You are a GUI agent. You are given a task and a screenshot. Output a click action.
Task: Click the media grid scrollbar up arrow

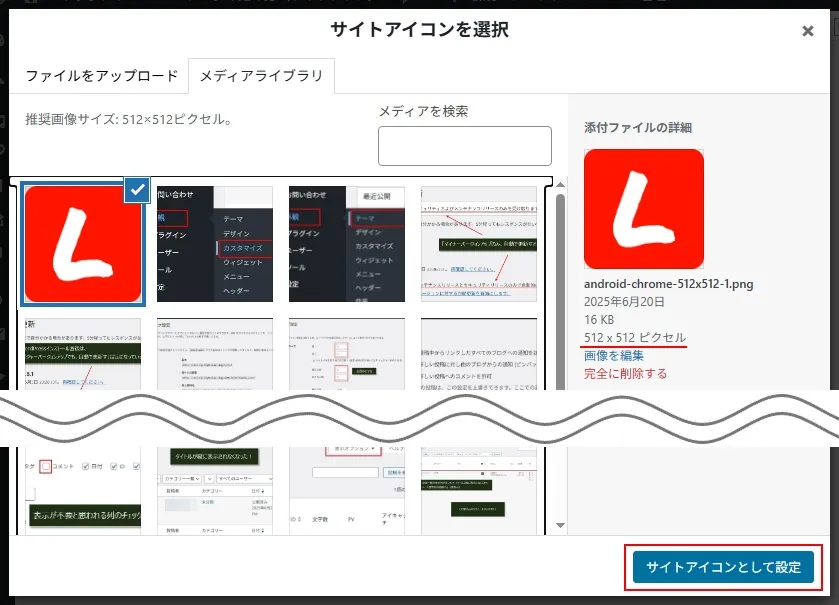[x=560, y=185]
